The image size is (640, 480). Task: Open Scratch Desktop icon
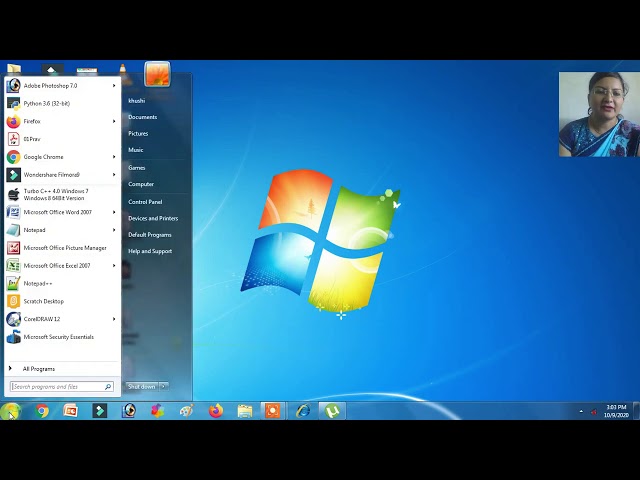(x=13, y=301)
